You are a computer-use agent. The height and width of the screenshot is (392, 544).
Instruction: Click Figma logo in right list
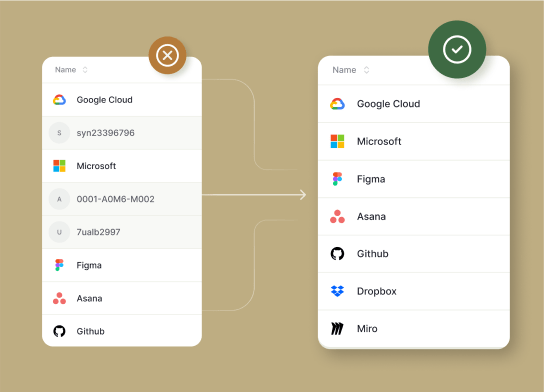pyautogui.click(x=337, y=179)
